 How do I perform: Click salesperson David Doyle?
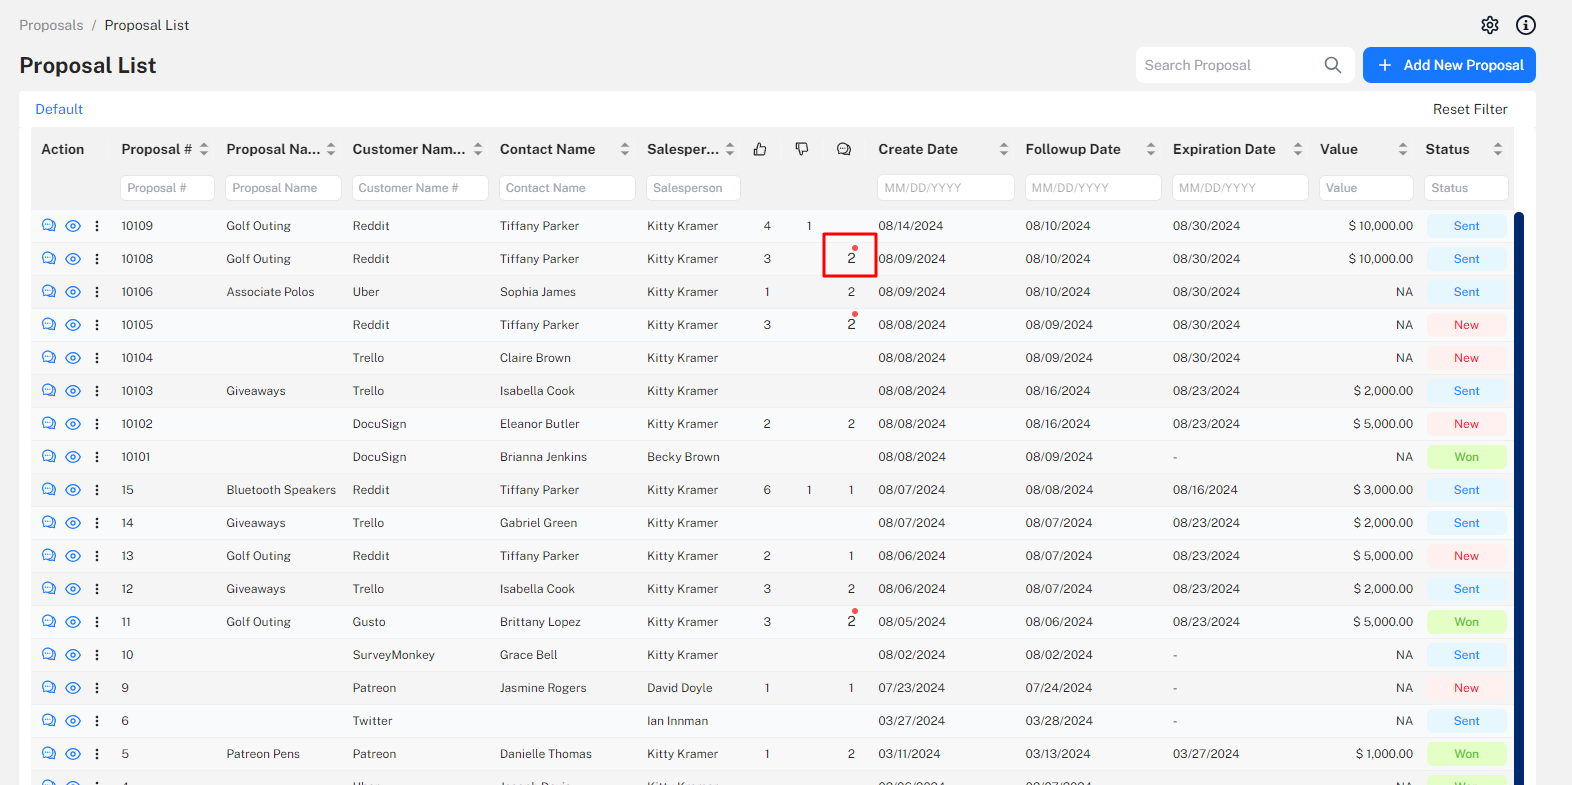tap(680, 688)
